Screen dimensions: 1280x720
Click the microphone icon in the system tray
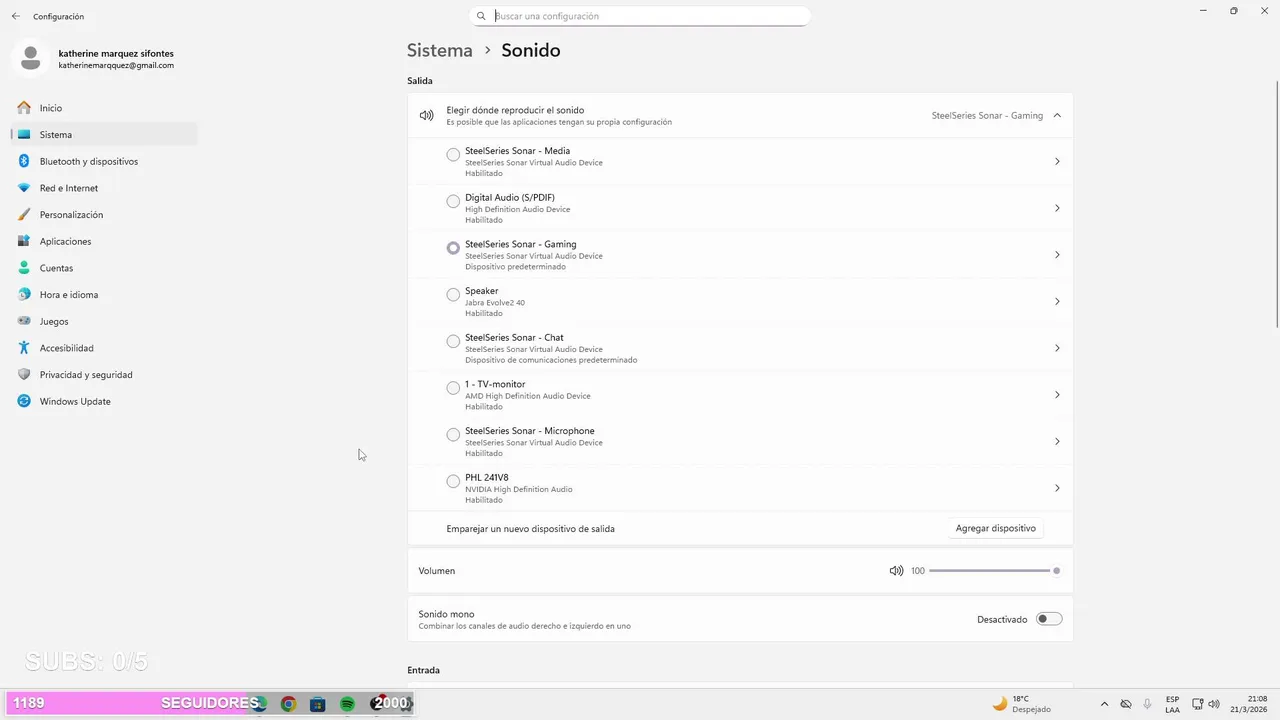[1147, 704]
